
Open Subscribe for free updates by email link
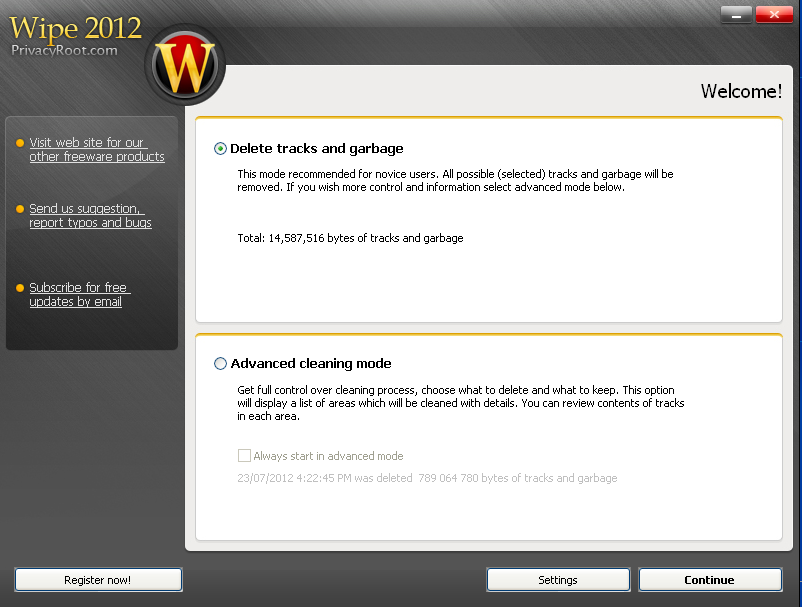[x=80, y=295]
